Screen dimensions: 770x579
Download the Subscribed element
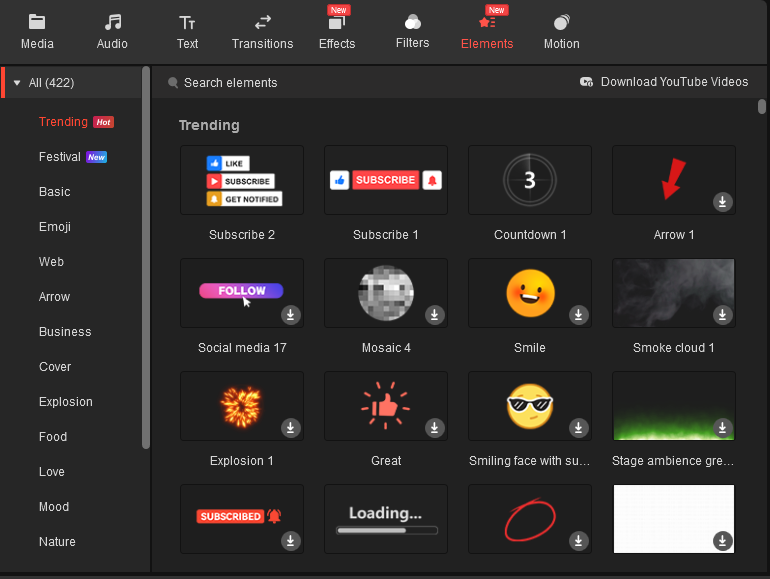click(x=291, y=541)
